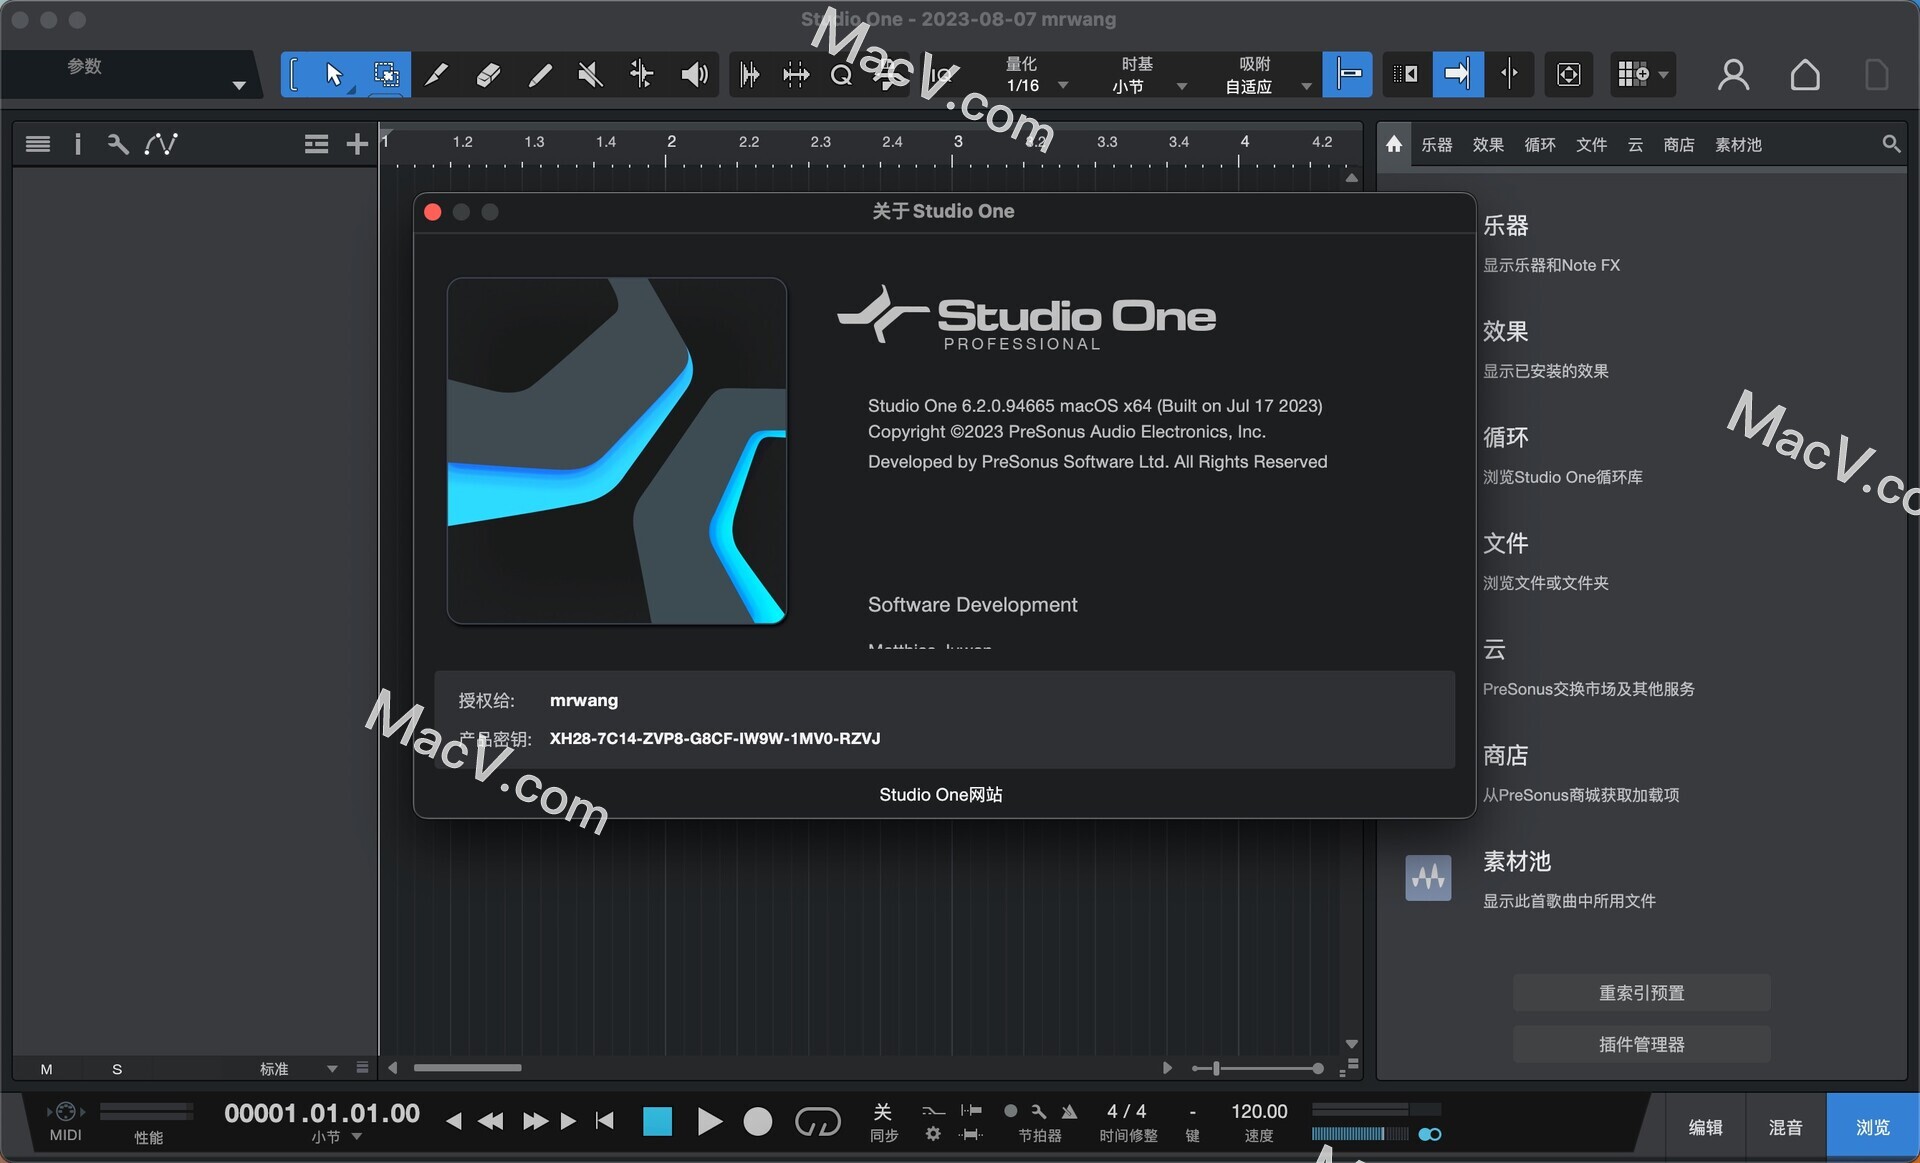Select the Bend tool
Image resolution: width=1920 pixels, height=1163 pixels.
641,74
